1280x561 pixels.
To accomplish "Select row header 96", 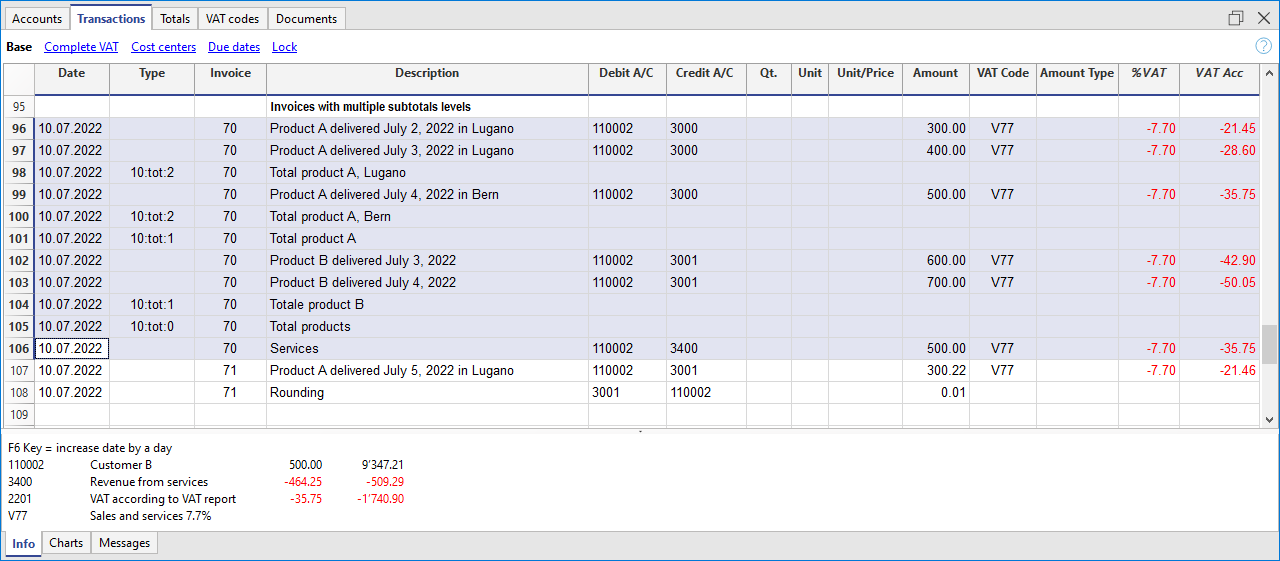I will [x=19, y=129].
